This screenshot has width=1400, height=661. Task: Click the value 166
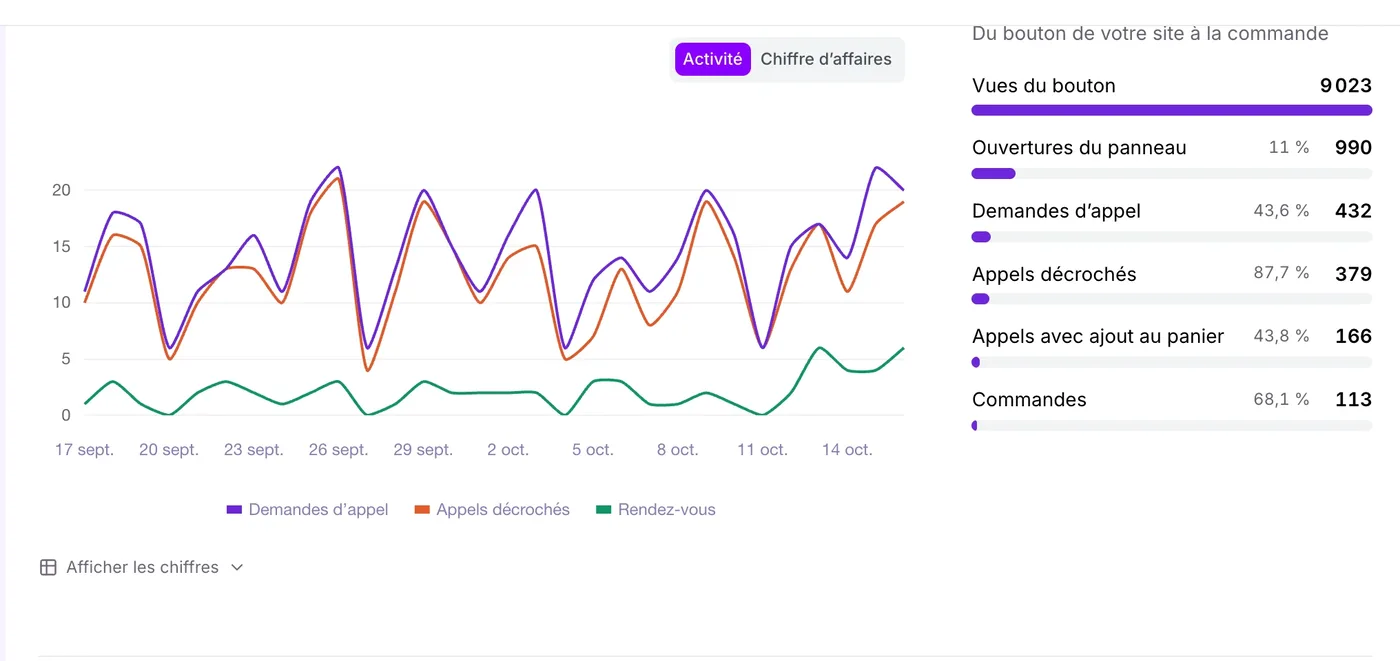click(1353, 336)
